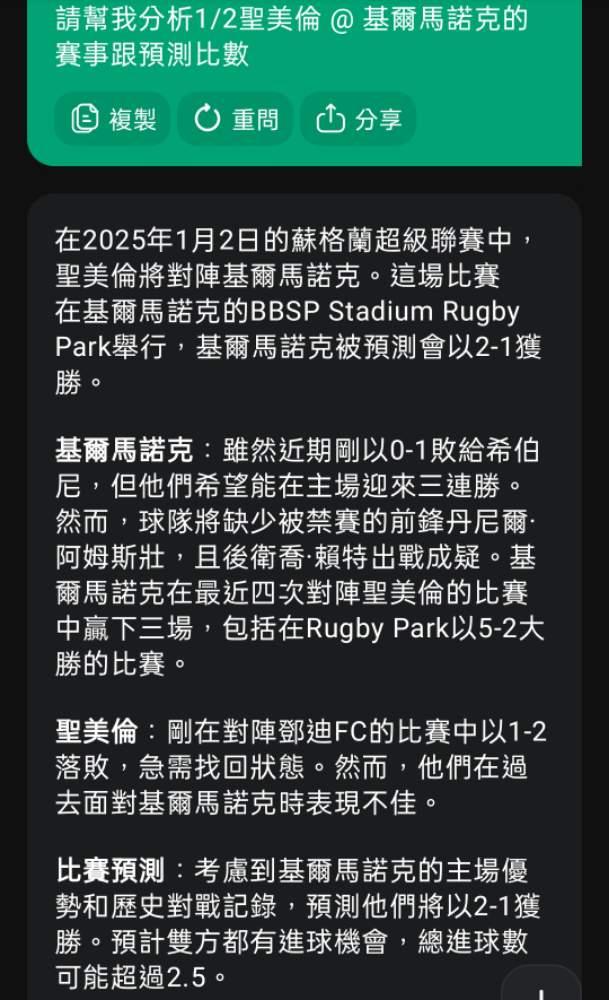Click the copy icon beside 複製

pos(85,120)
